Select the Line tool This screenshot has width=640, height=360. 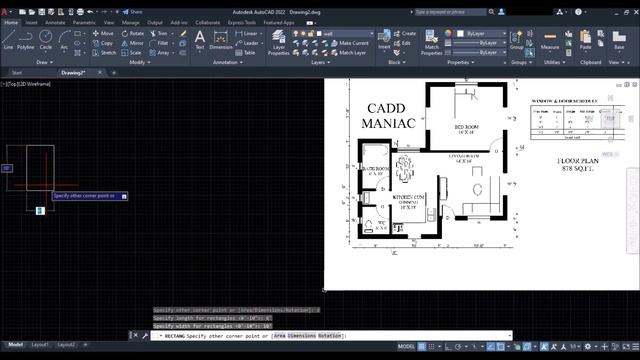8,40
